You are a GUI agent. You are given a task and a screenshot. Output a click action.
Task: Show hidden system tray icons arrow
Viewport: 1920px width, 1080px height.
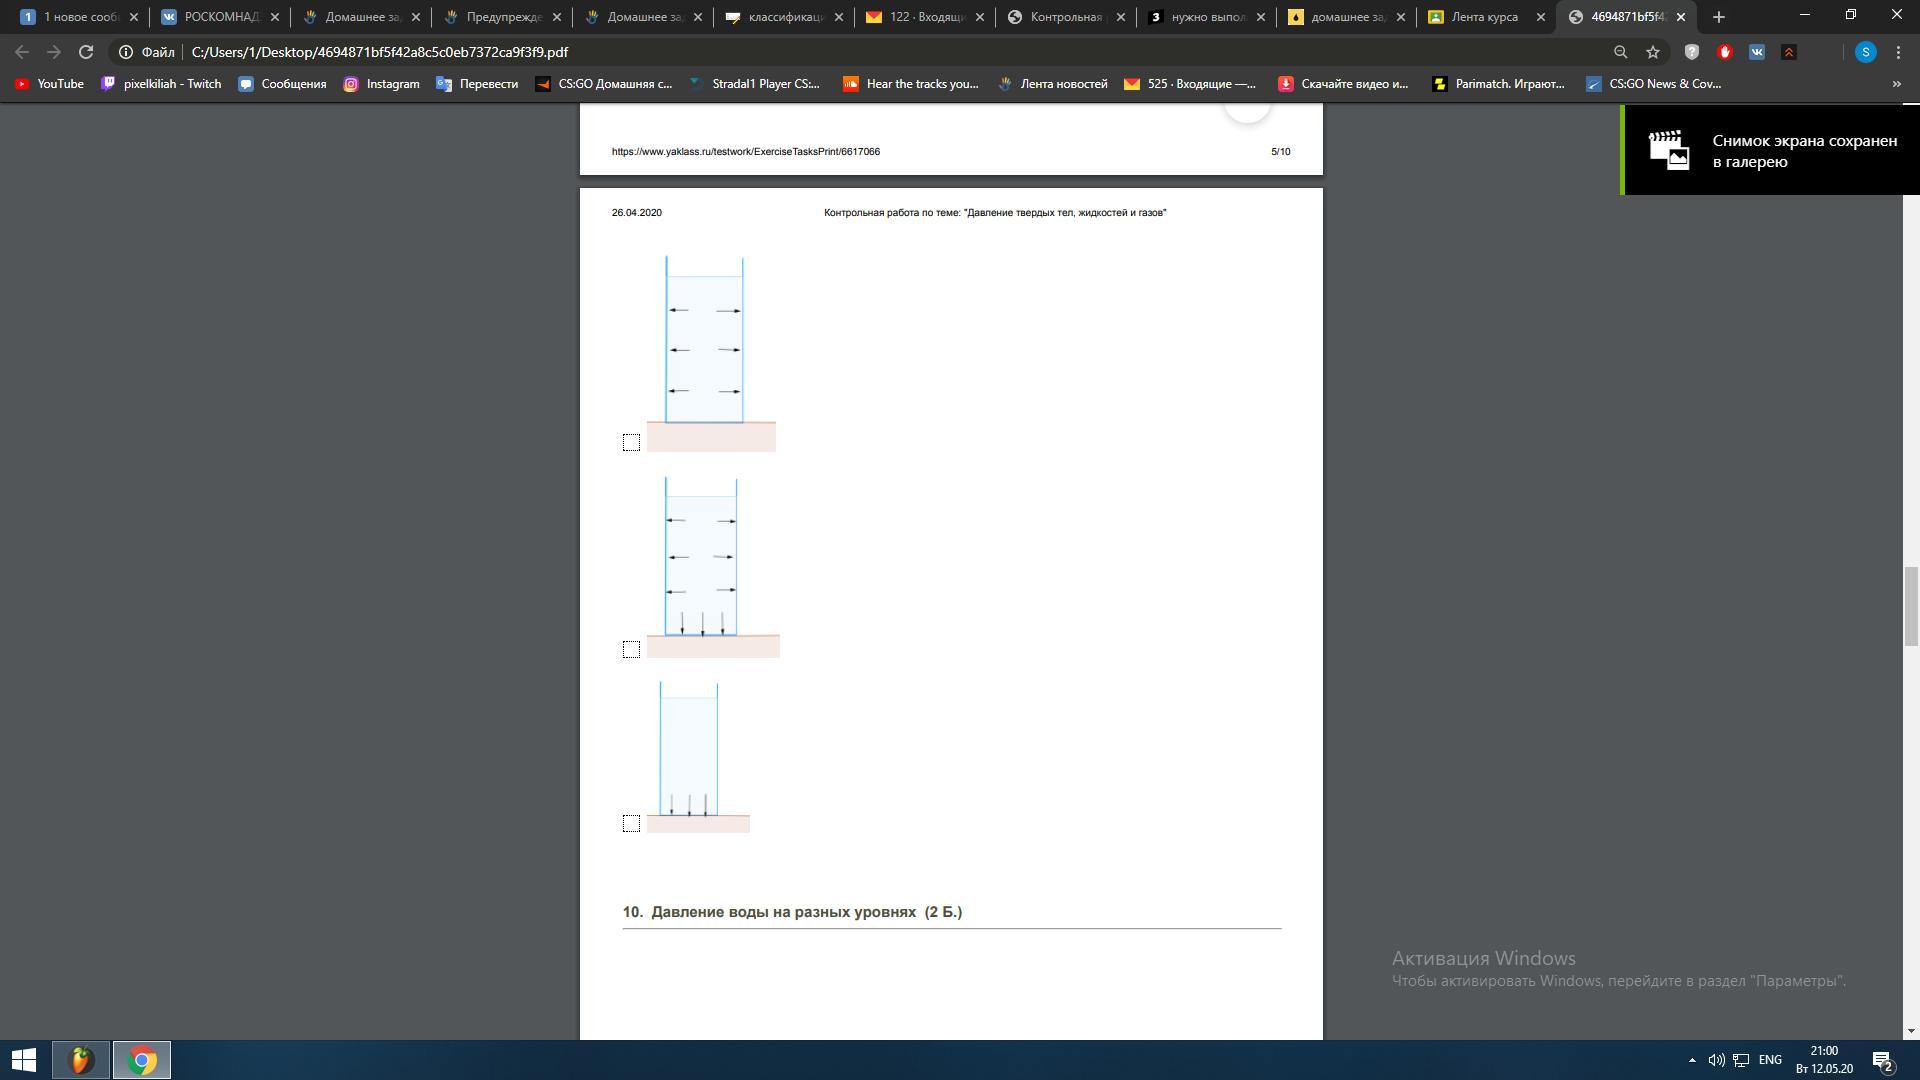coord(1692,1060)
